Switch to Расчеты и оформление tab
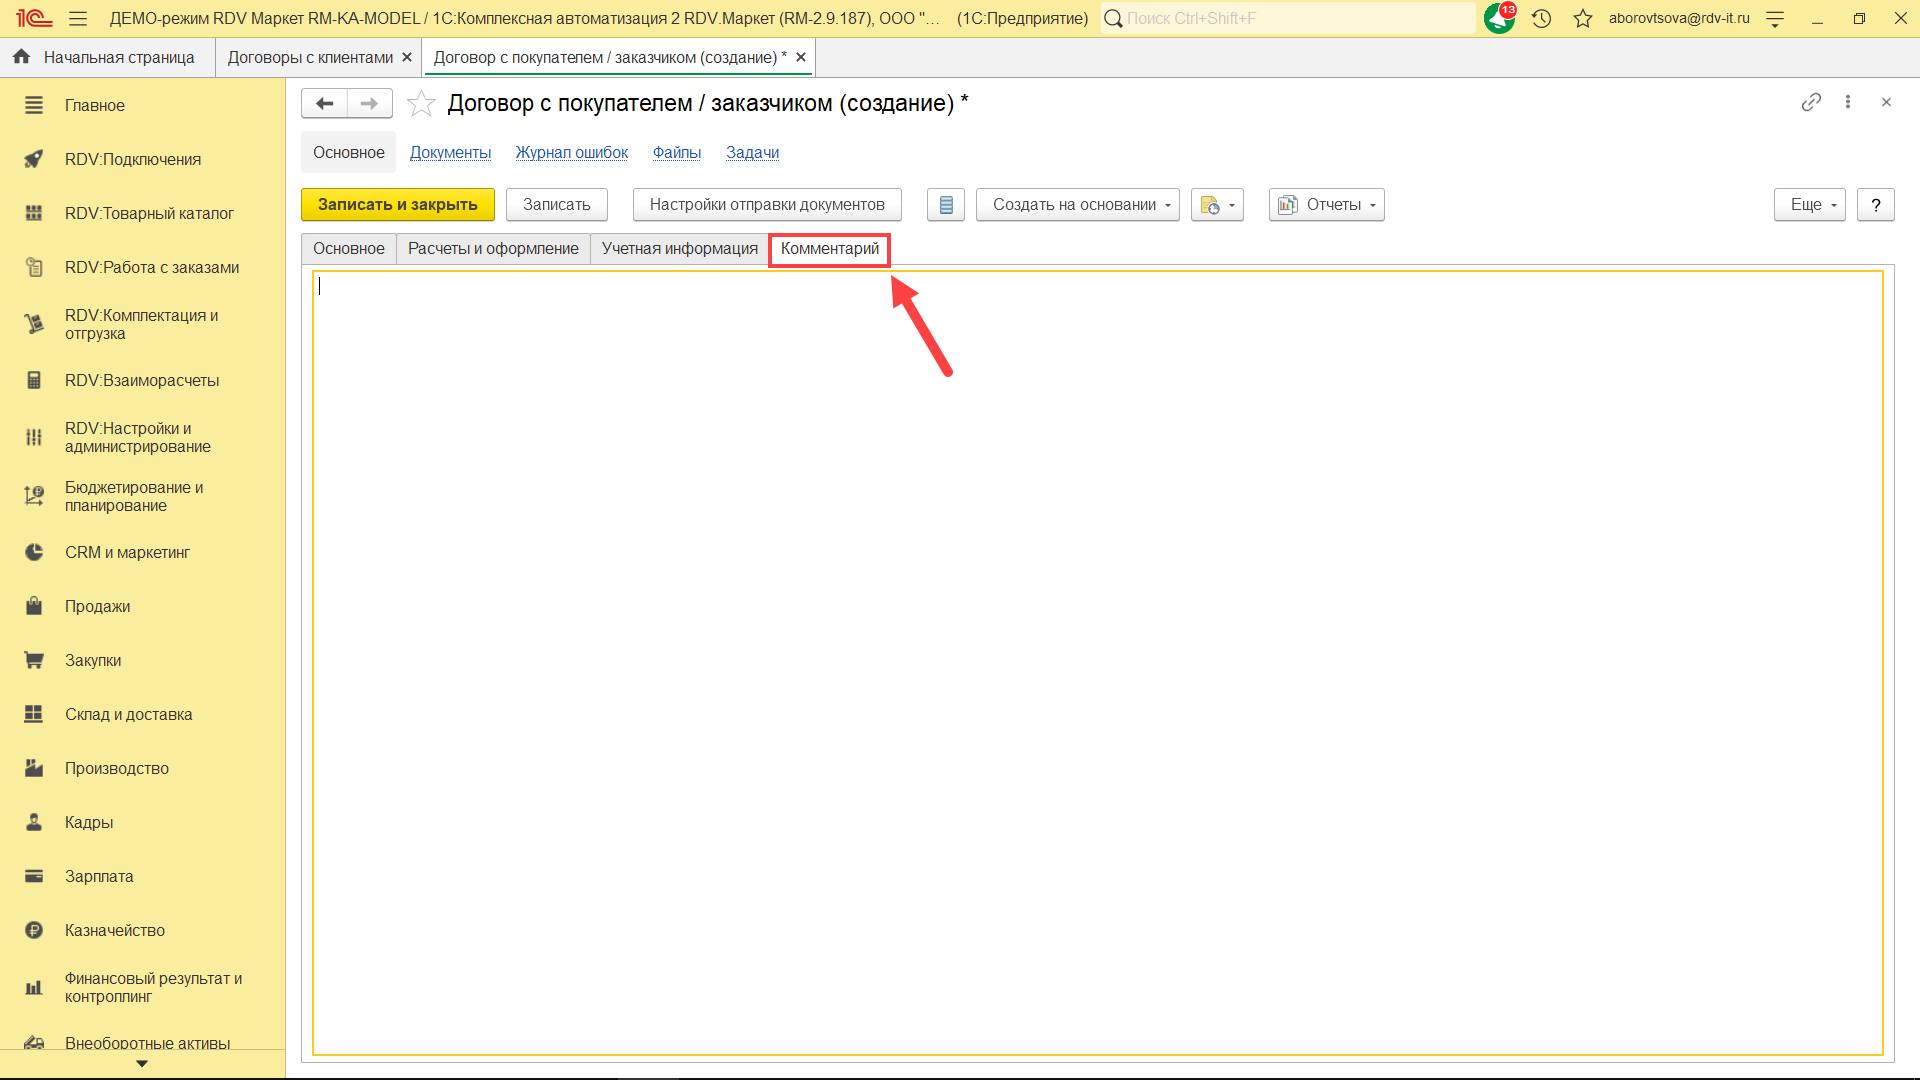The width and height of the screenshot is (1920, 1080). [x=493, y=249]
